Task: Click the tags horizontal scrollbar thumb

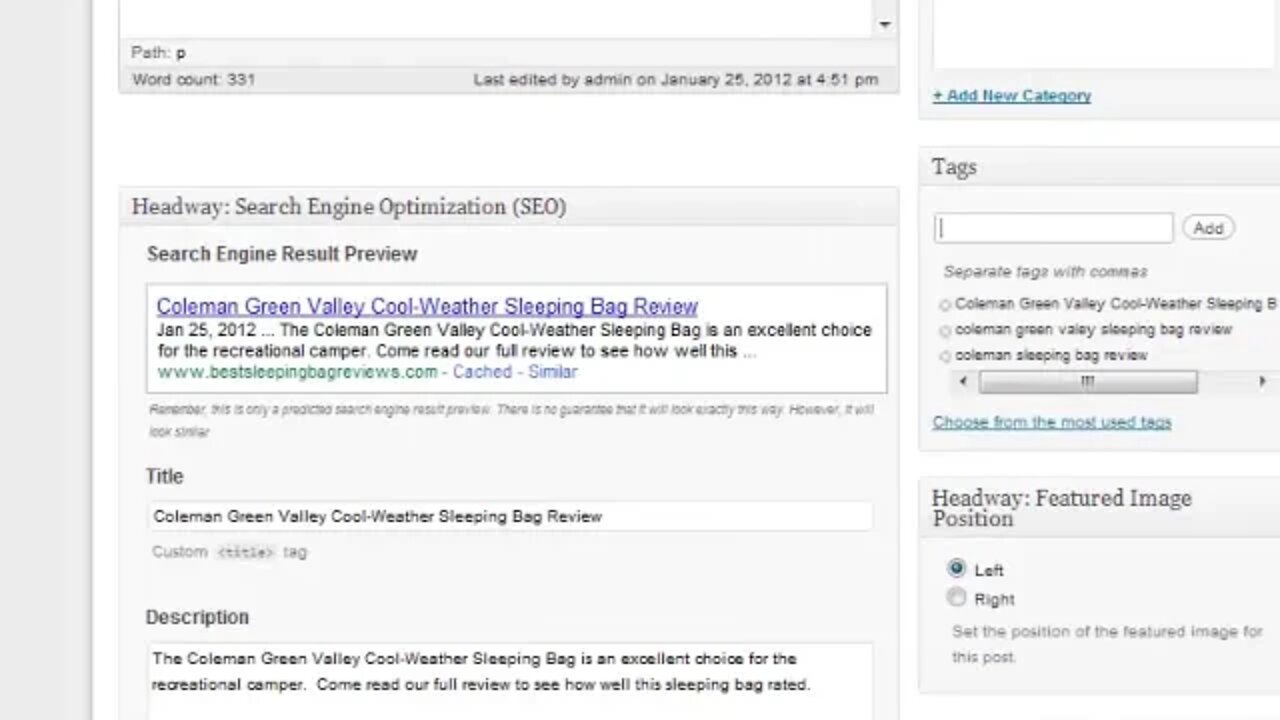Action: 1088,381
